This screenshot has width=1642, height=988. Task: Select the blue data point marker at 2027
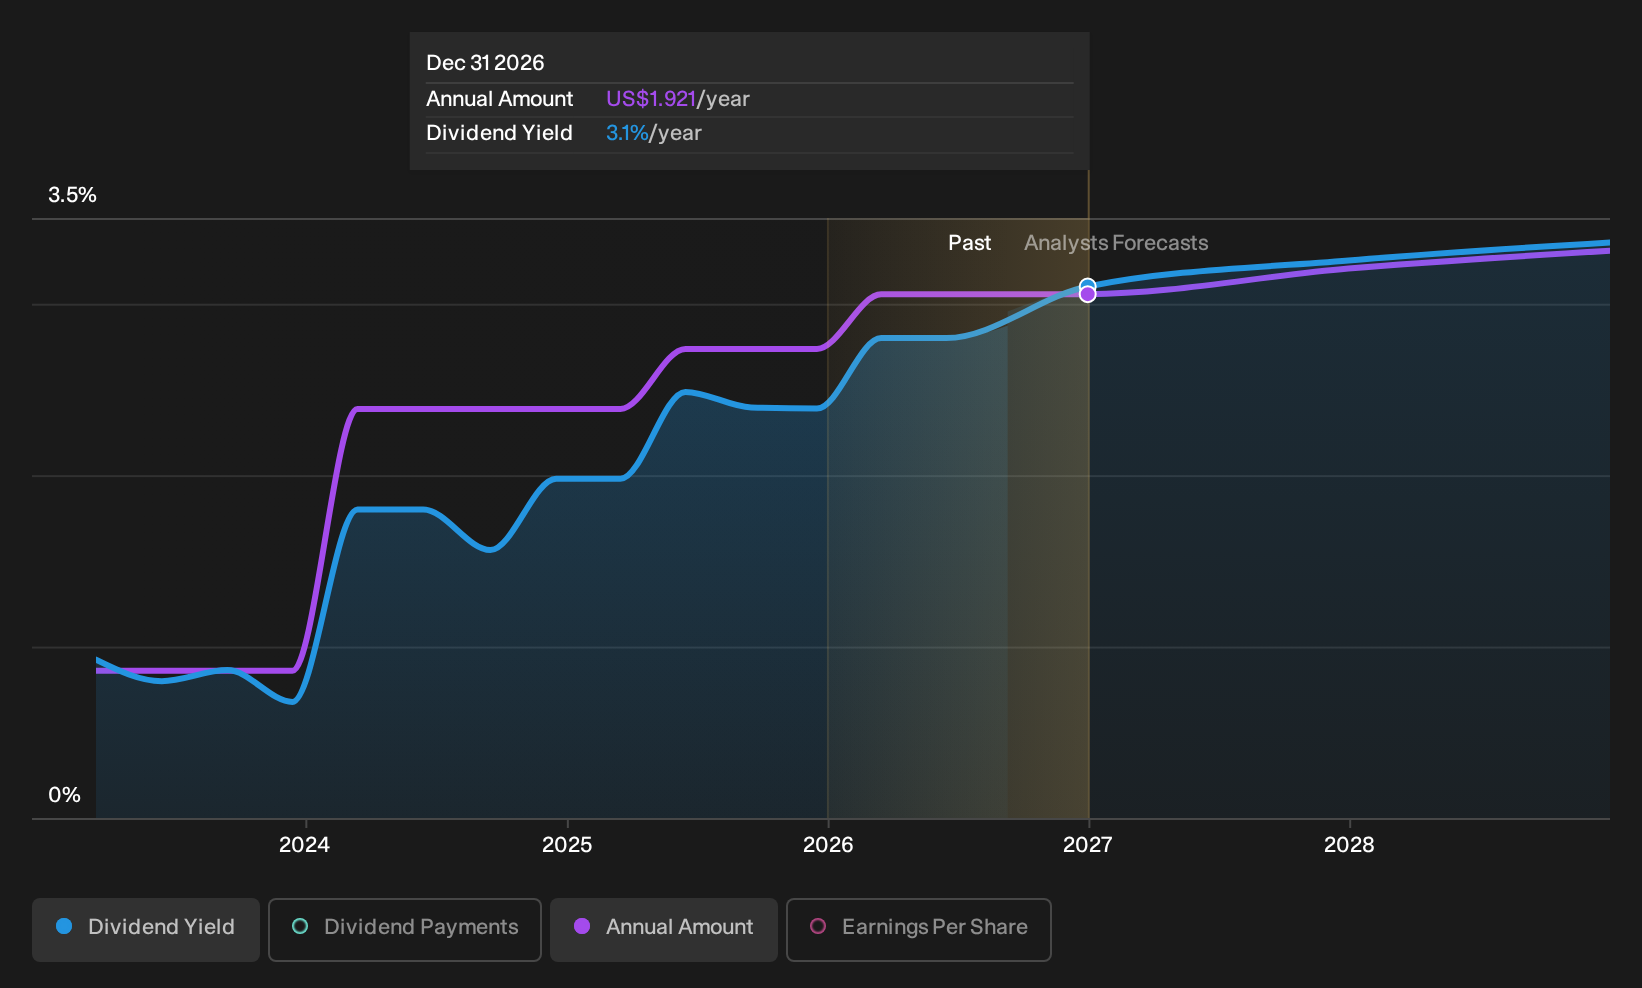[x=1088, y=285]
